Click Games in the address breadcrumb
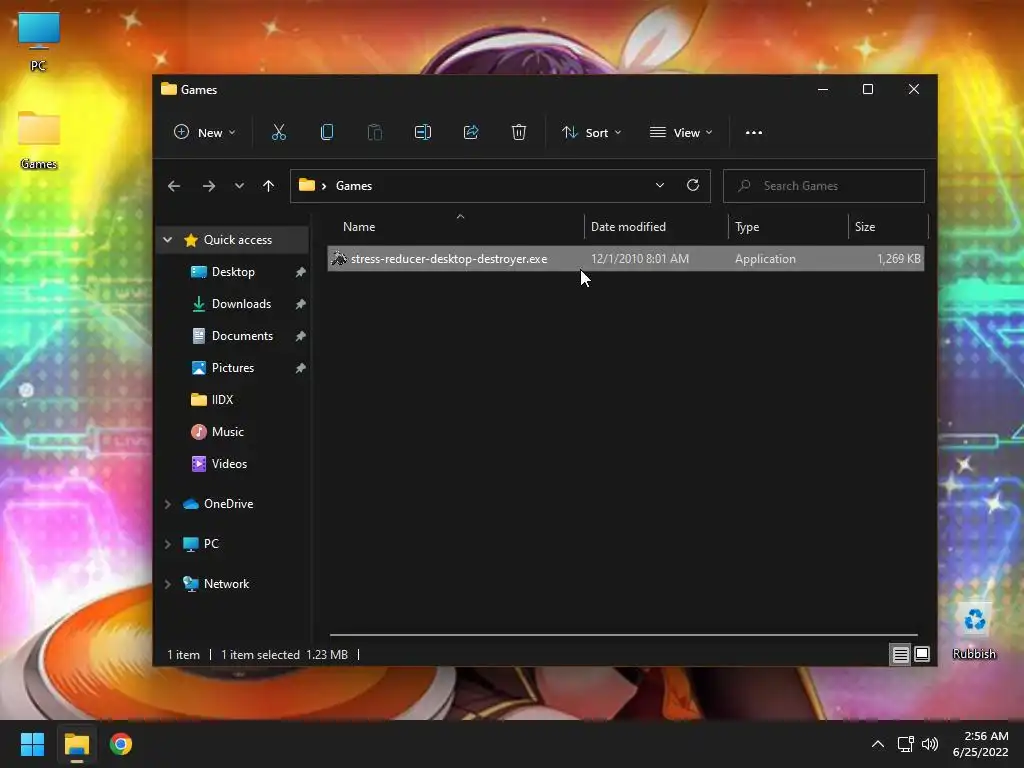The height and width of the screenshot is (768, 1024). point(354,185)
